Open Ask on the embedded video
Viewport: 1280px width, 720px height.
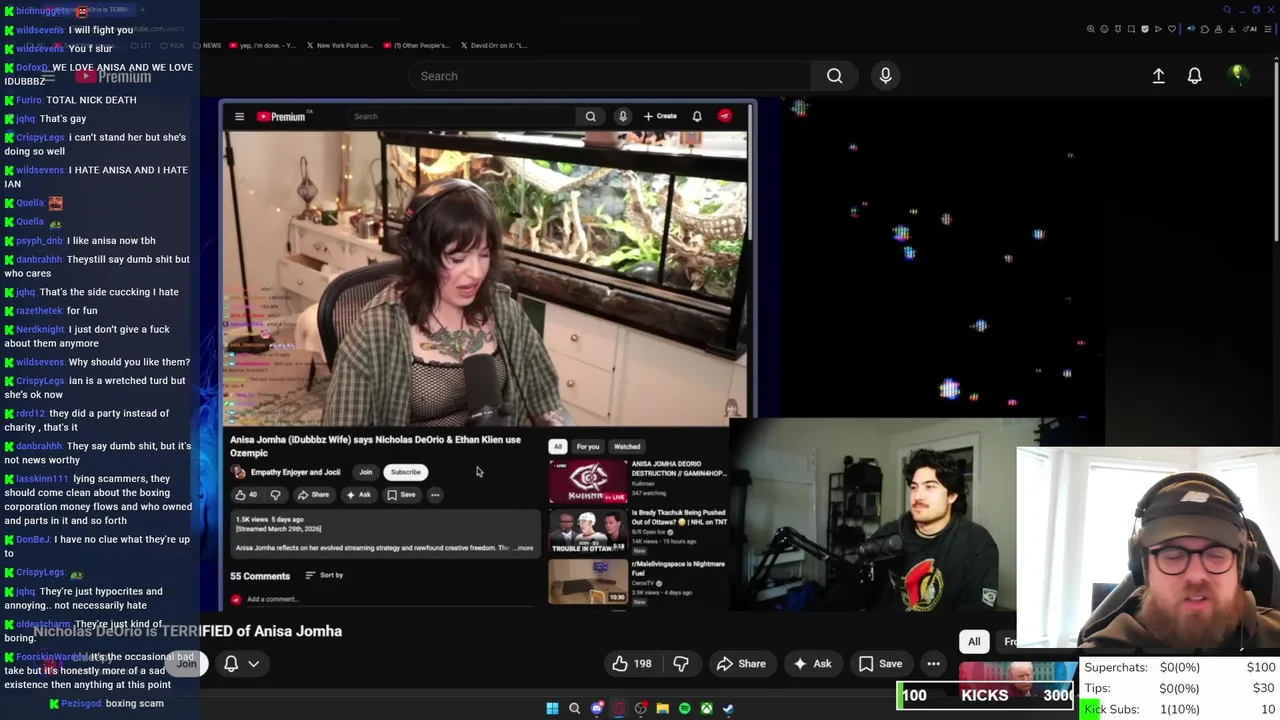358,494
